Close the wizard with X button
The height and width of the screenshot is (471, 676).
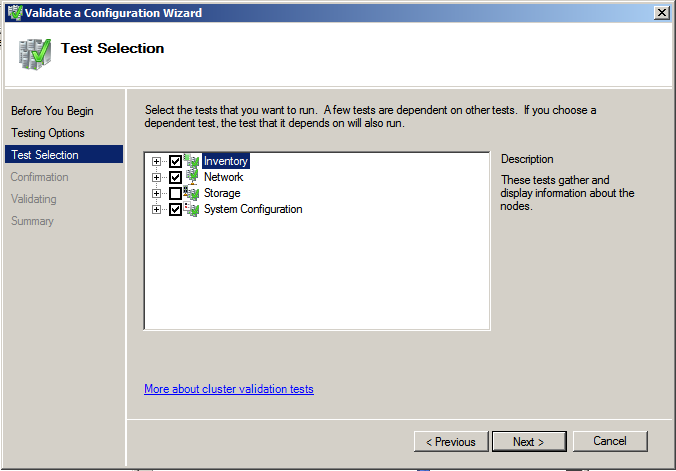662,13
